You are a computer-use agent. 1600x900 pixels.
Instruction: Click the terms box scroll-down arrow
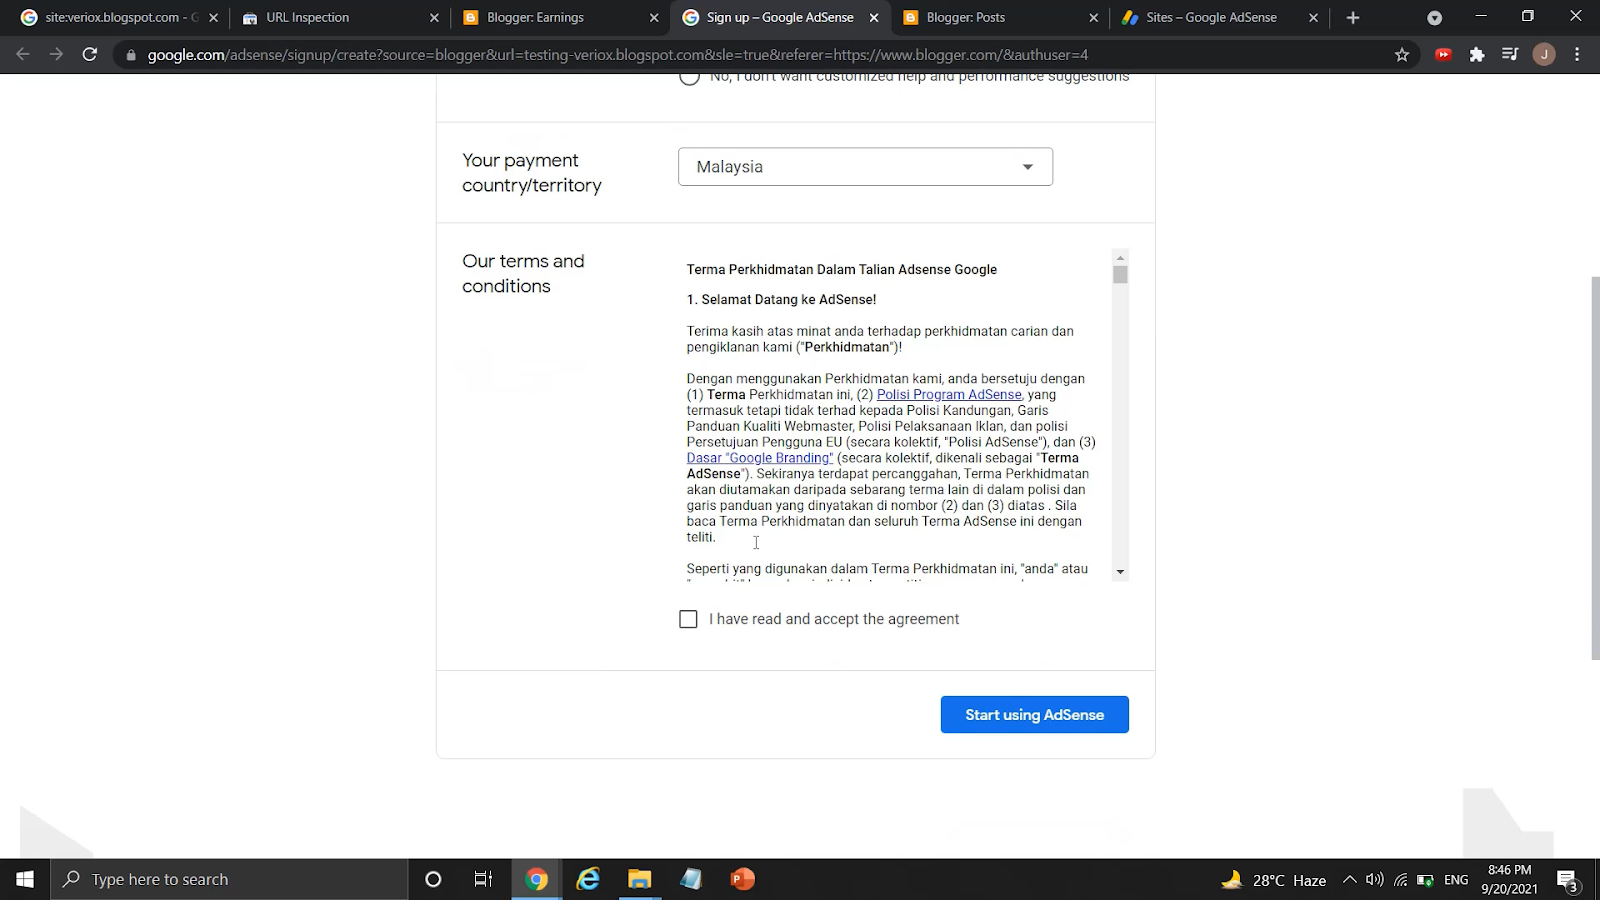[x=1120, y=572]
